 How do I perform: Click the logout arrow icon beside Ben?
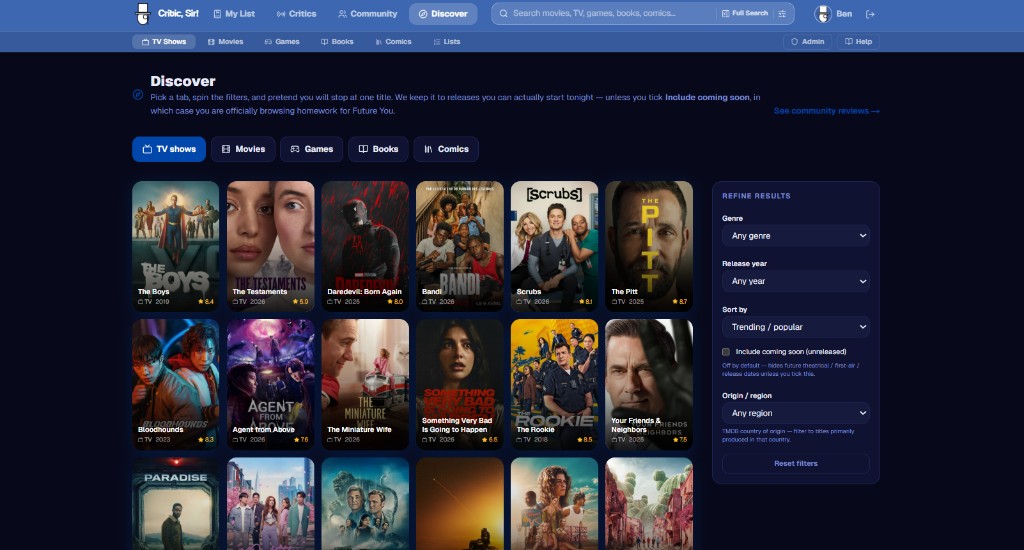pyautogui.click(x=870, y=14)
